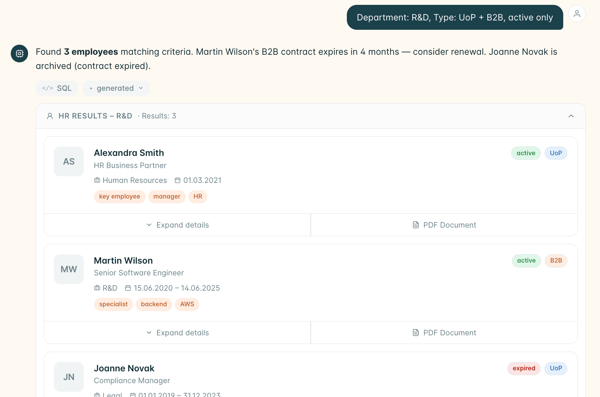Viewport: 600px width, 397px height.
Task: Click the active badge on Alexandra Smith's card
Action: (x=526, y=153)
